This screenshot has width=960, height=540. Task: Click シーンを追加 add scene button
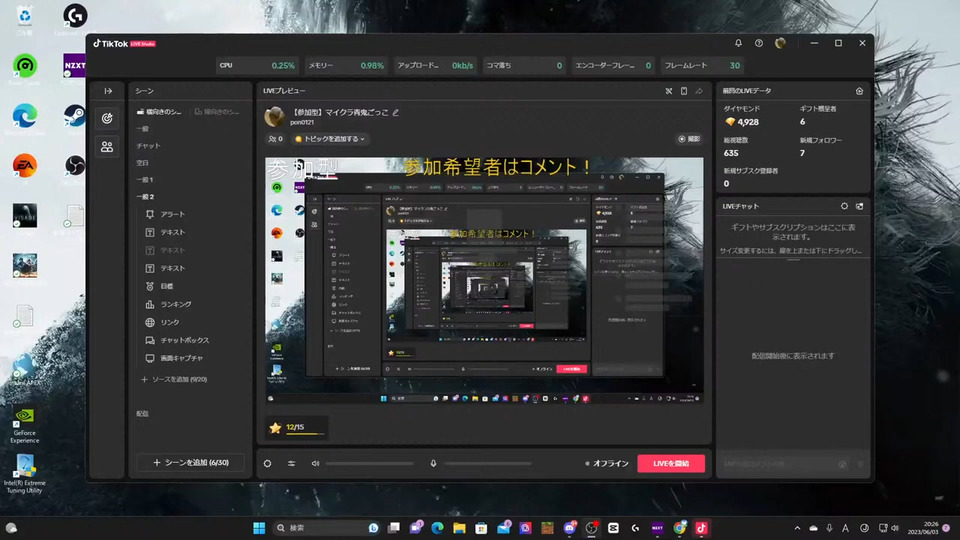click(x=190, y=462)
